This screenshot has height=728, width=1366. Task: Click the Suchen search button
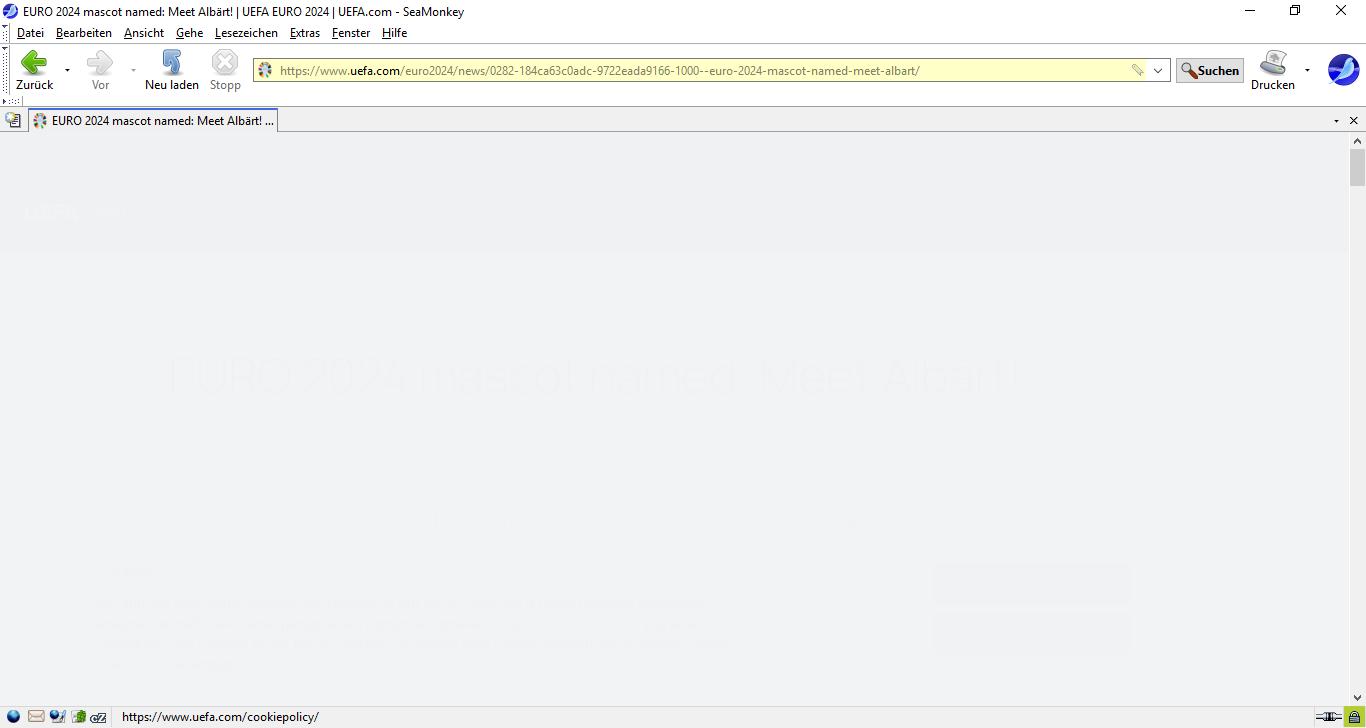click(x=1210, y=70)
